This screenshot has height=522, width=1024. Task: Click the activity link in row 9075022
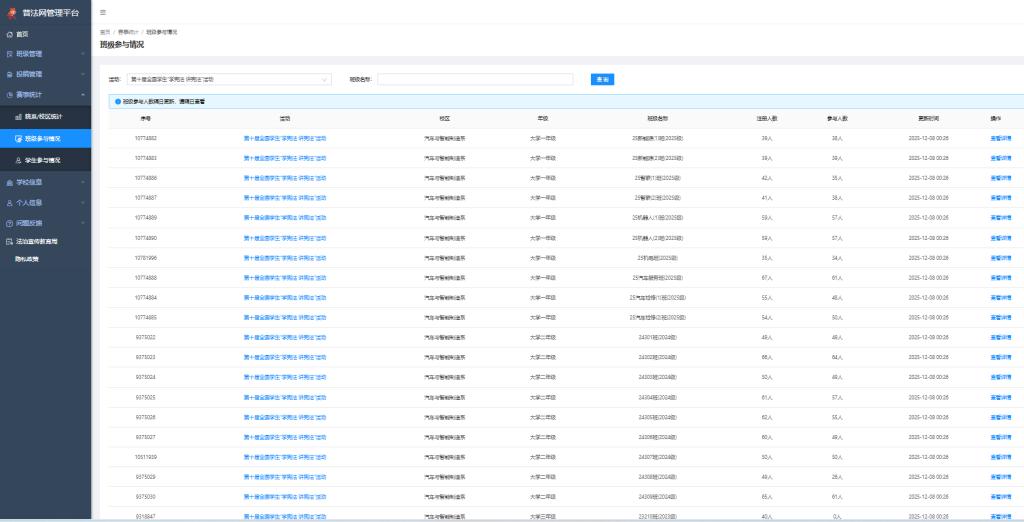285,337
